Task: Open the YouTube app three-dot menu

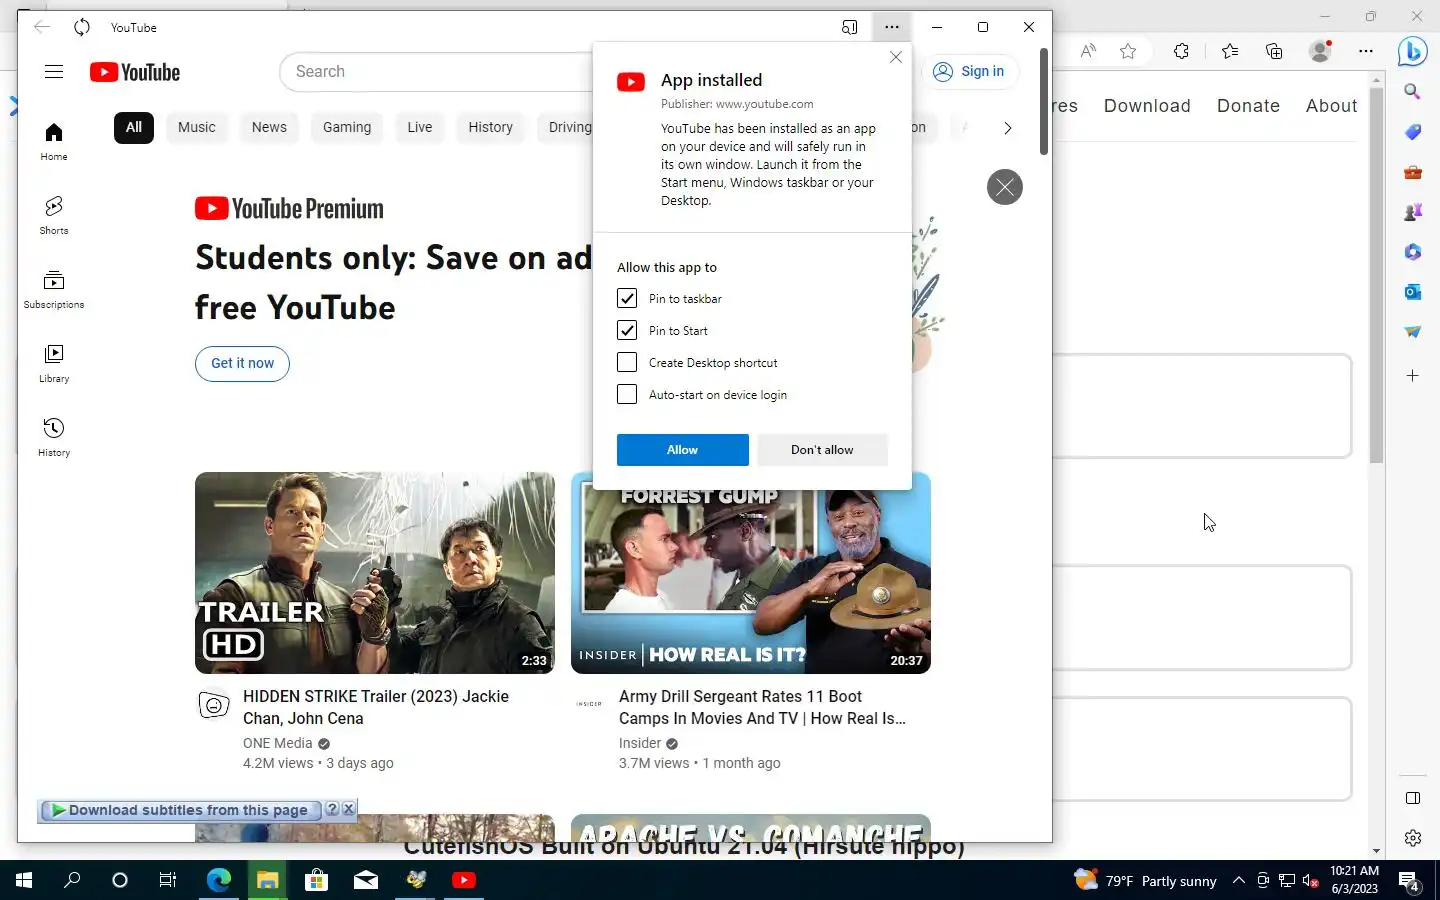Action: click(892, 27)
